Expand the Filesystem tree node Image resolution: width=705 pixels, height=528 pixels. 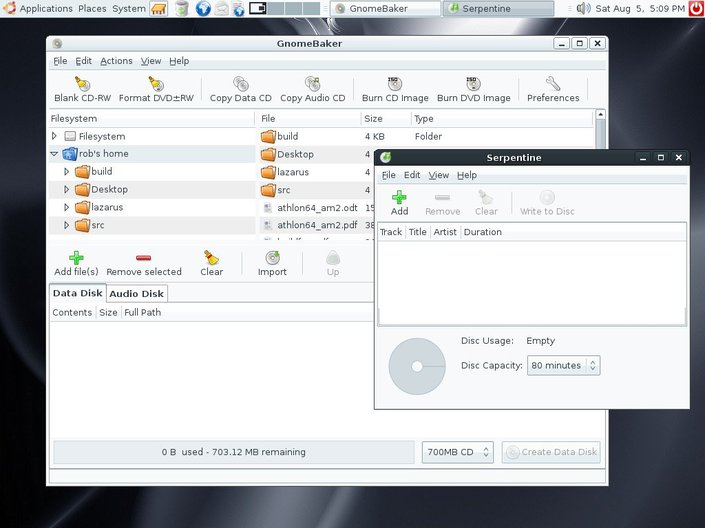click(54, 136)
